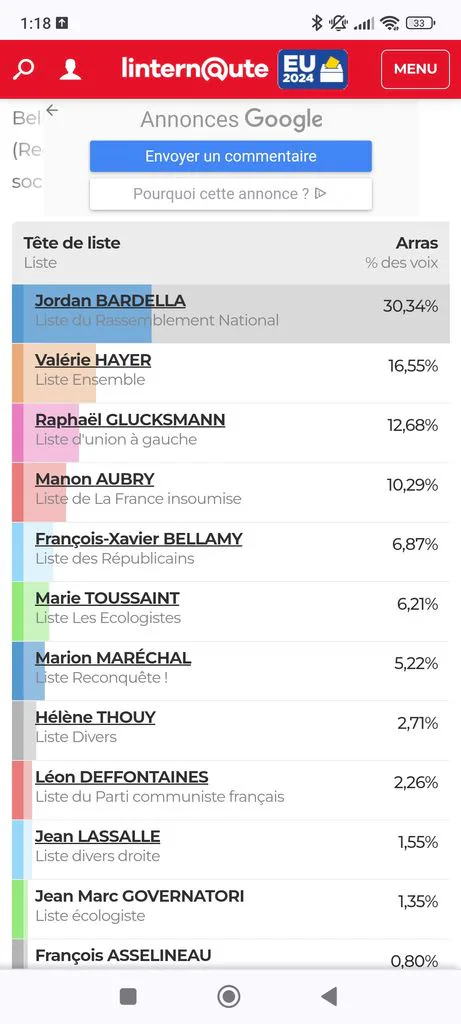Open Marie TOUSSAINT link
This screenshot has width=461, height=1024.
click(x=107, y=598)
